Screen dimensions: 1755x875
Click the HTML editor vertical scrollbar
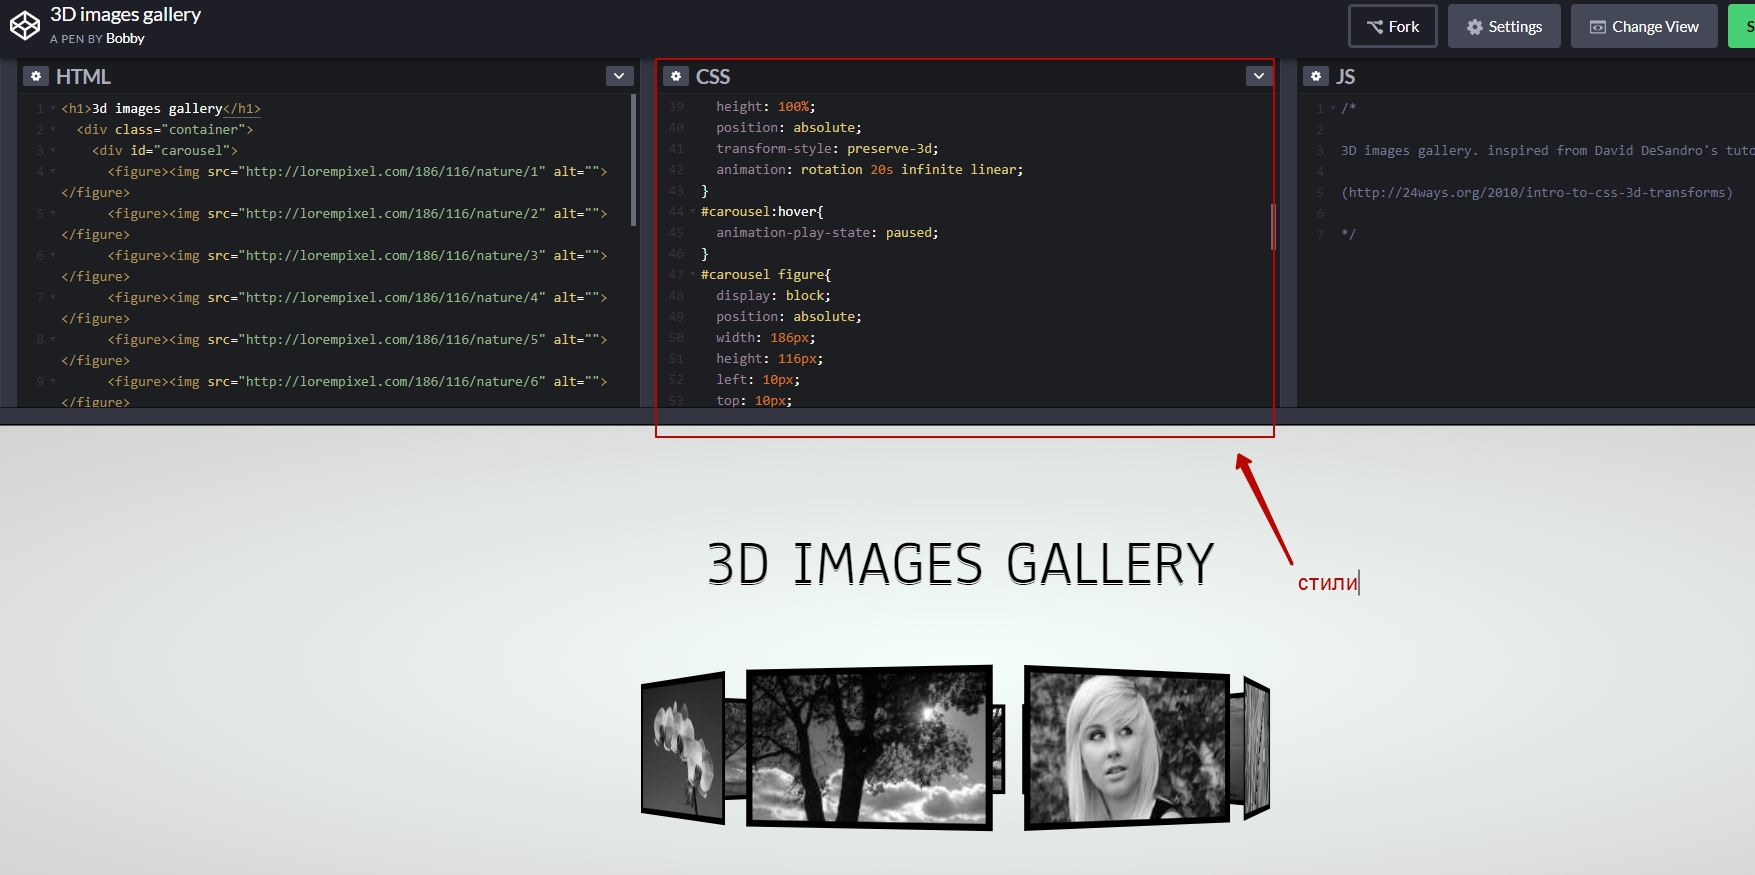pos(633,160)
